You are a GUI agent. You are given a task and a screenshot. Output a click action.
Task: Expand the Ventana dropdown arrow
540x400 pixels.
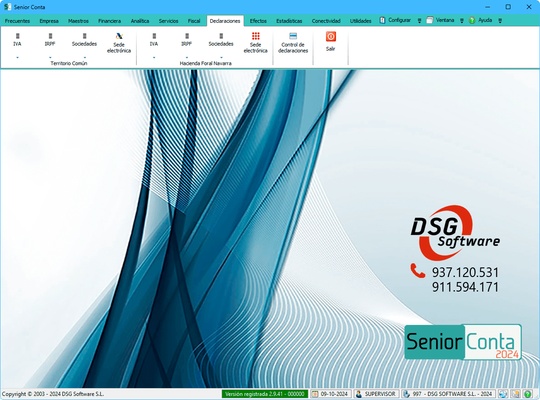462,21
